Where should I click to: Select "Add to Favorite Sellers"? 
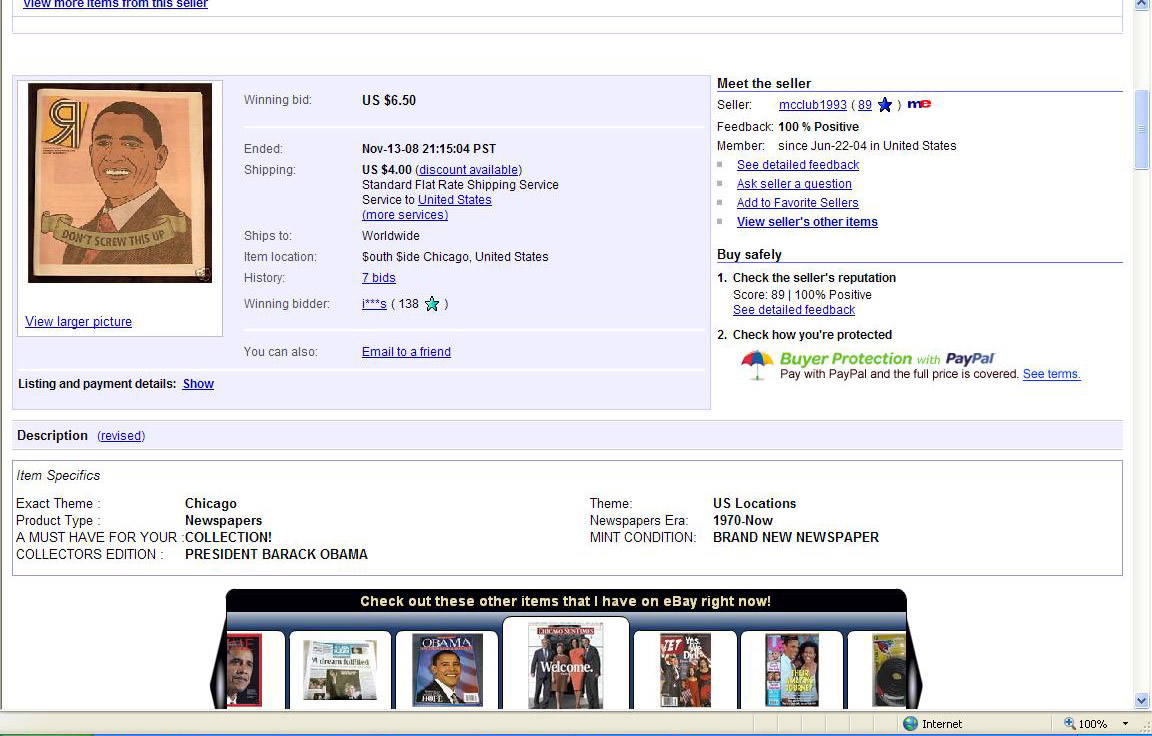(798, 203)
